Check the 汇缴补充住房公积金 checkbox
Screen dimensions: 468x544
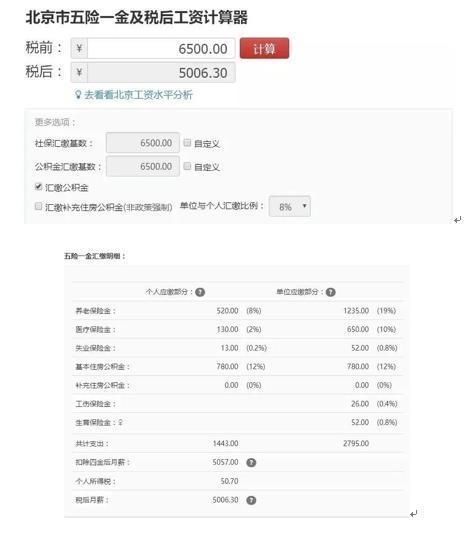point(39,206)
